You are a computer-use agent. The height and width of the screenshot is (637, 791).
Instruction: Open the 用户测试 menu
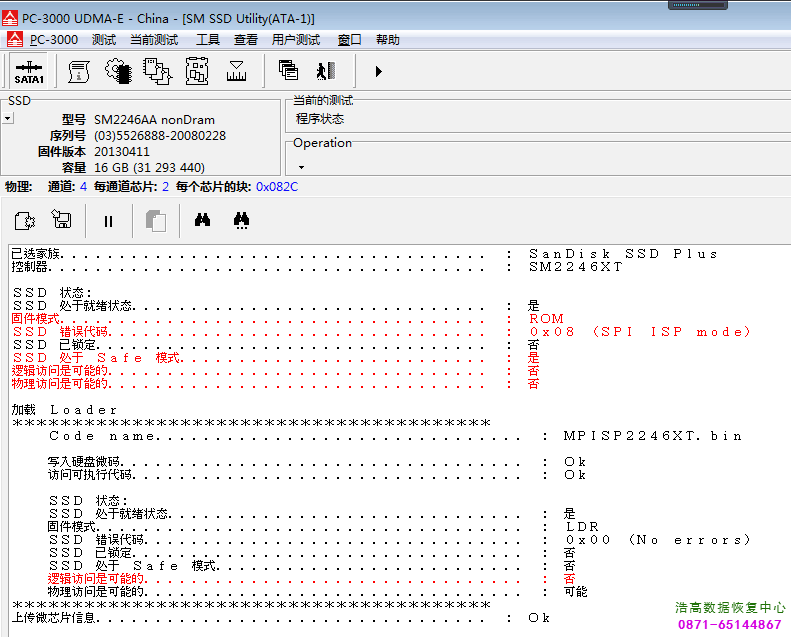(296, 40)
